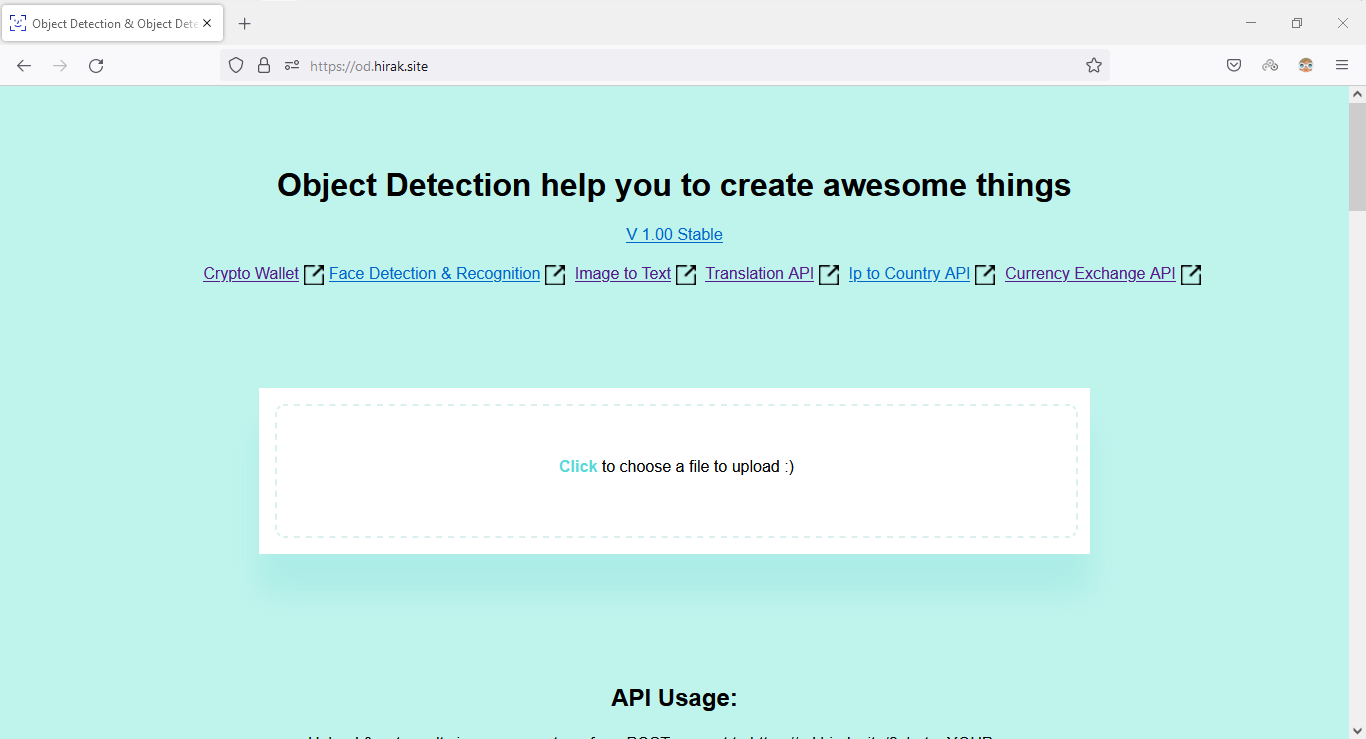This screenshot has width=1366, height=739.
Task: Visit the Currency Exchange API link
Action: click(x=1090, y=274)
